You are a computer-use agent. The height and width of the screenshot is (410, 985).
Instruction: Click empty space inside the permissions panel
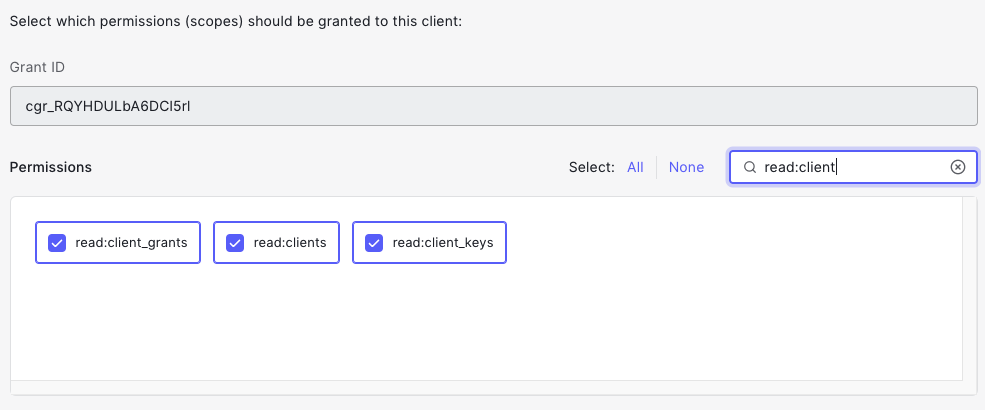point(486,320)
